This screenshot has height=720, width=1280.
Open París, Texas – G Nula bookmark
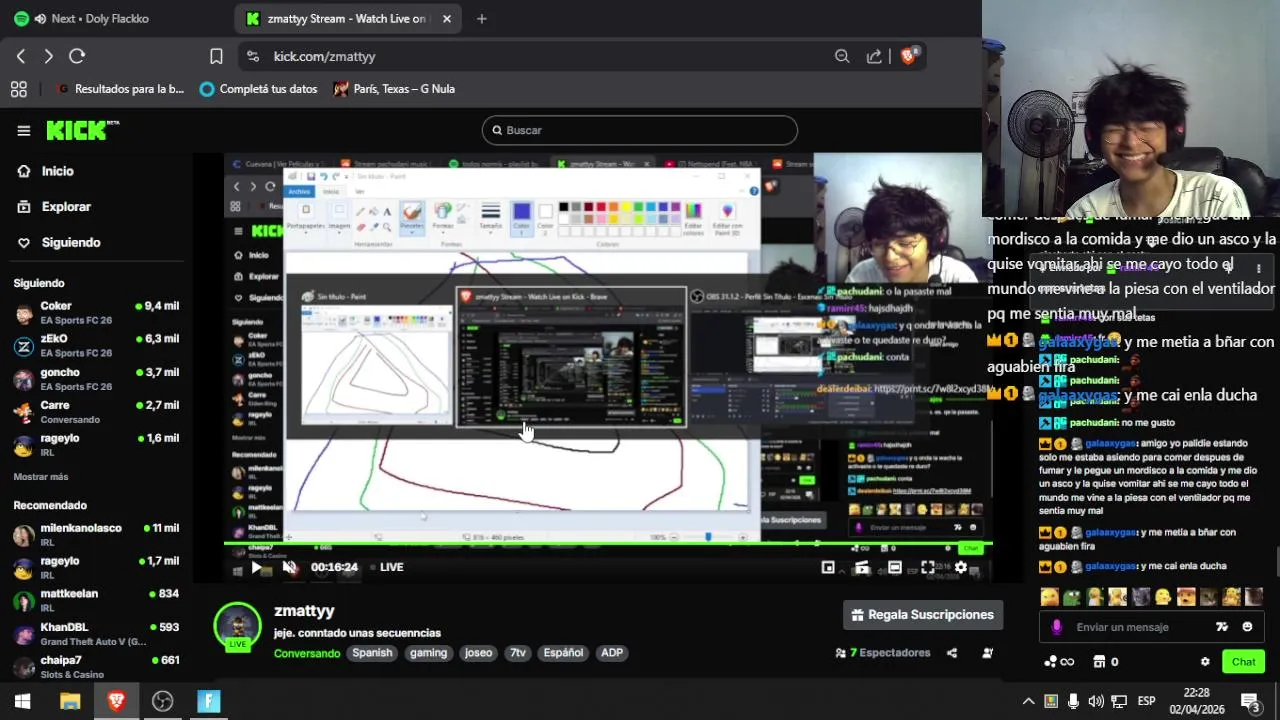[x=394, y=89]
